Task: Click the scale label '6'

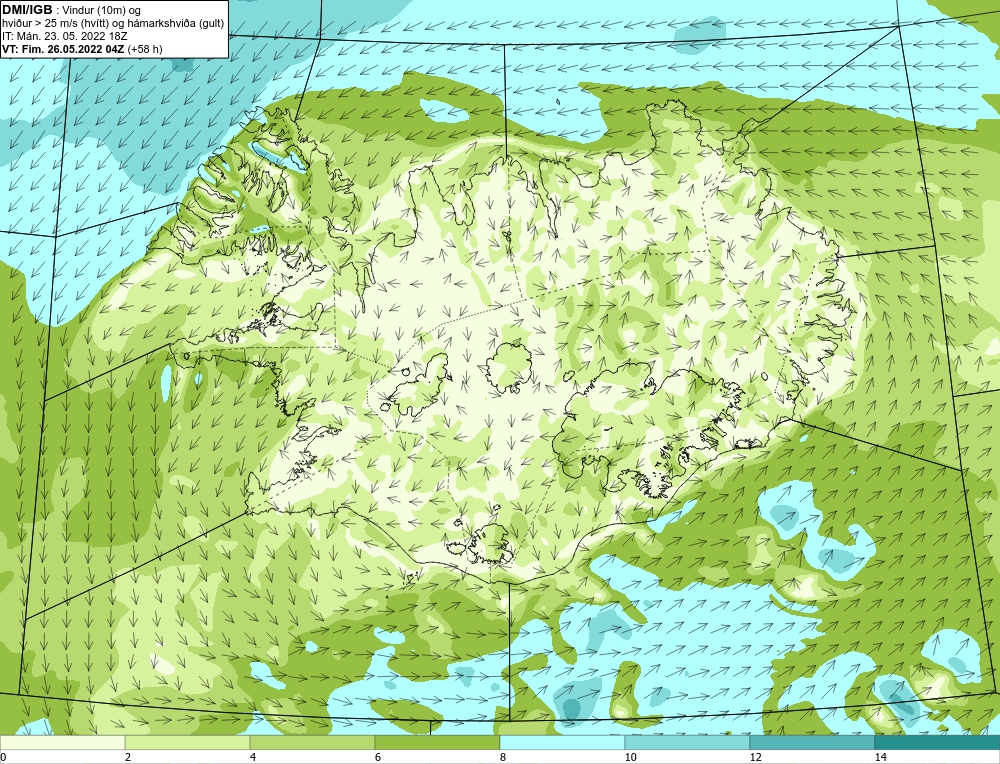Action: (x=378, y=757)
